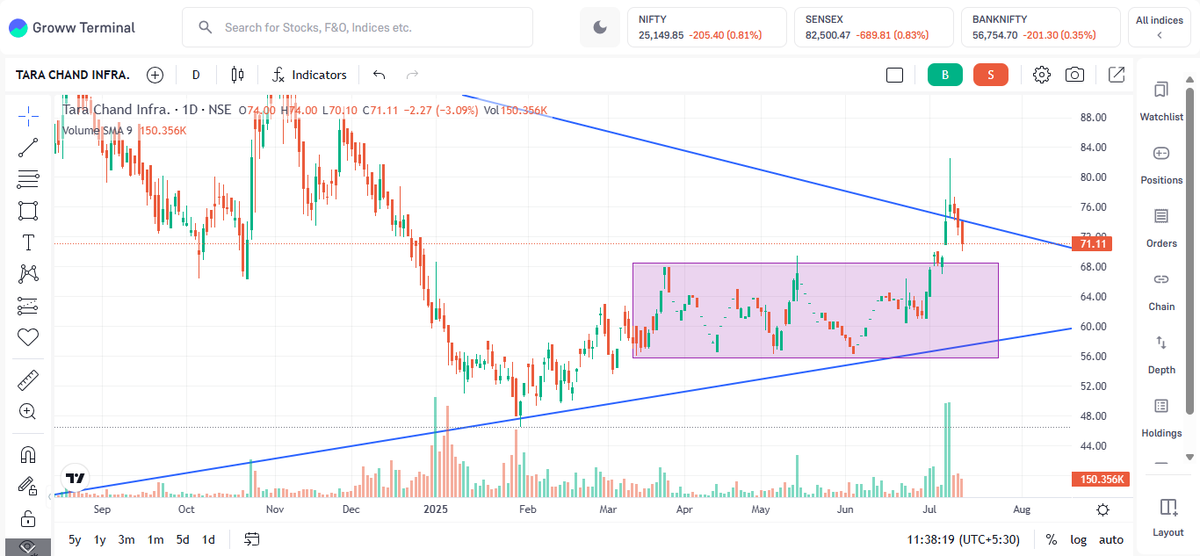Take a chart snapshot with camera icon
Screen dimensions: 1200x556
click(x=1075, y=75)
